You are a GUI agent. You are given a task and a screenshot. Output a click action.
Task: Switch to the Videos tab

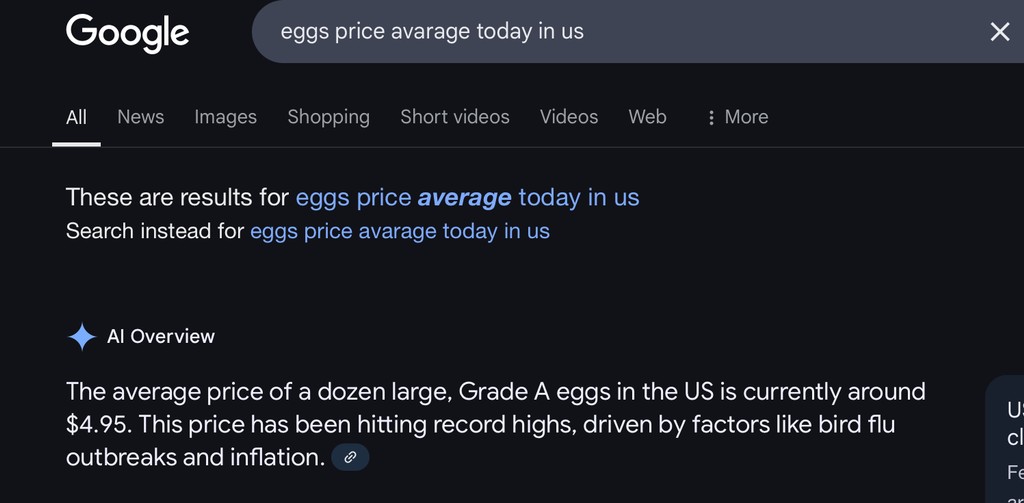[x=568, y=117]
